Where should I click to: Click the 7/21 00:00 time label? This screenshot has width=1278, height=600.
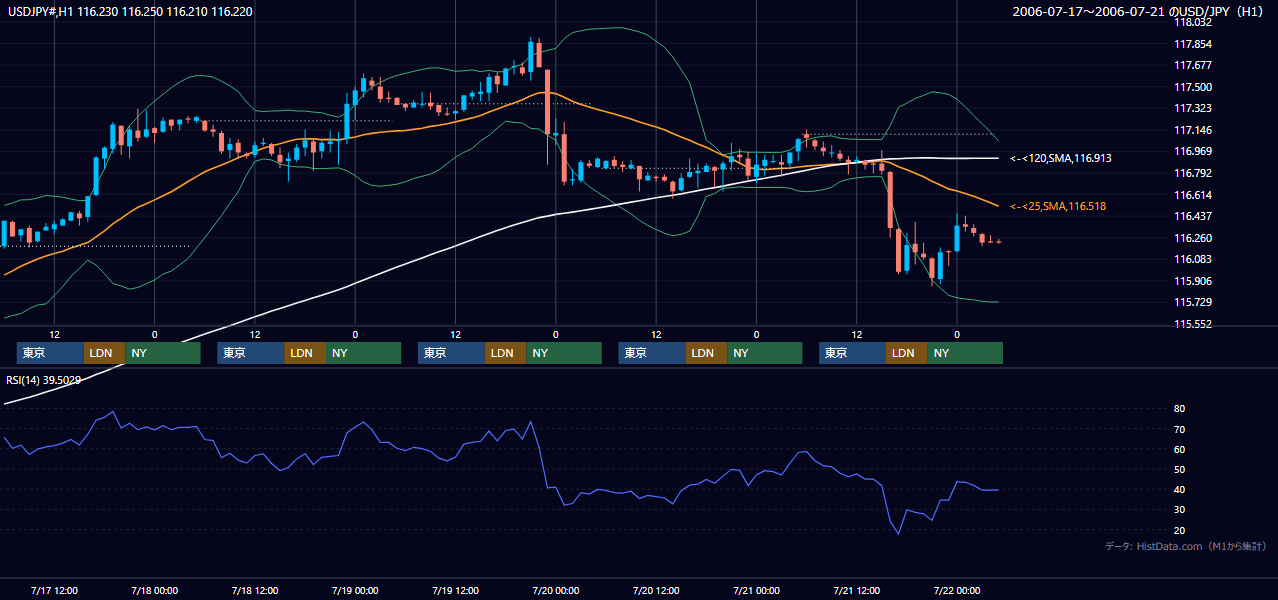point(756,590)
